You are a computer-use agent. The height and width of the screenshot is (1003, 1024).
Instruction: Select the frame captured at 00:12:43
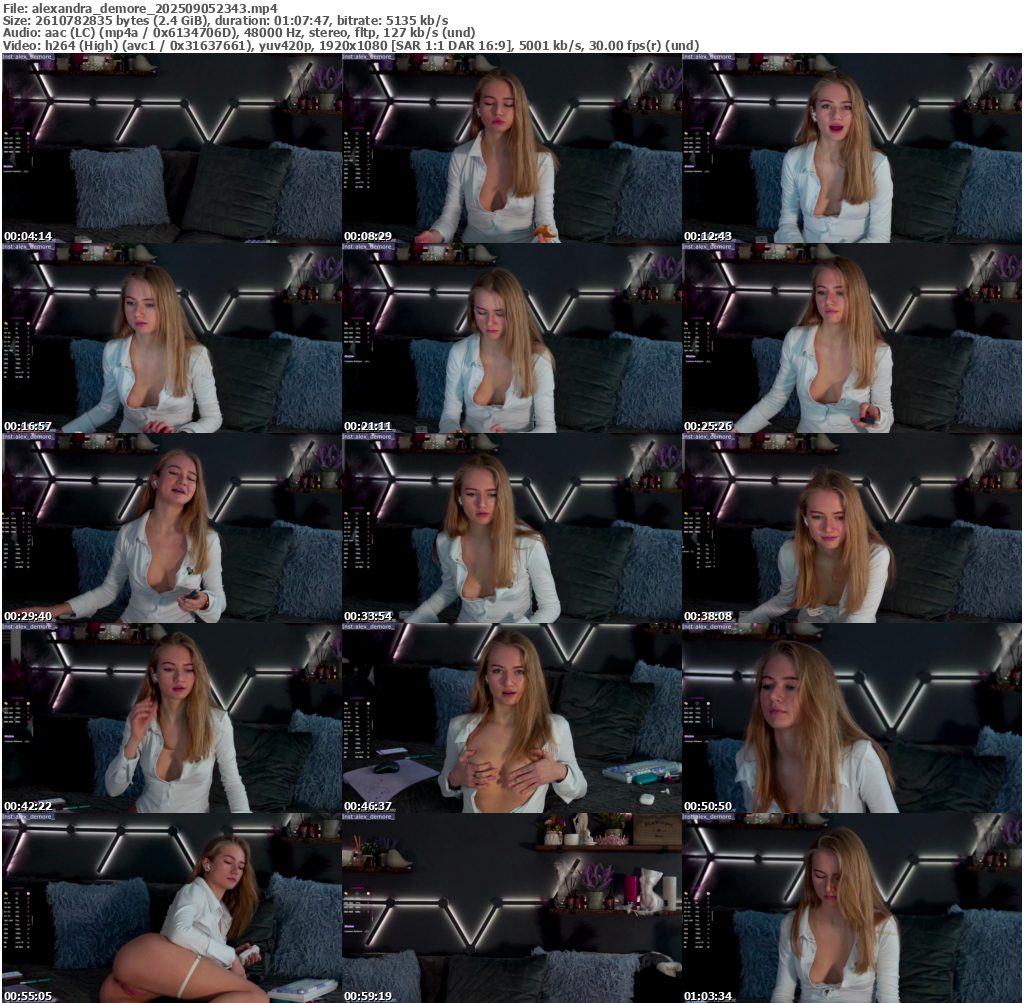click(852, 148)
